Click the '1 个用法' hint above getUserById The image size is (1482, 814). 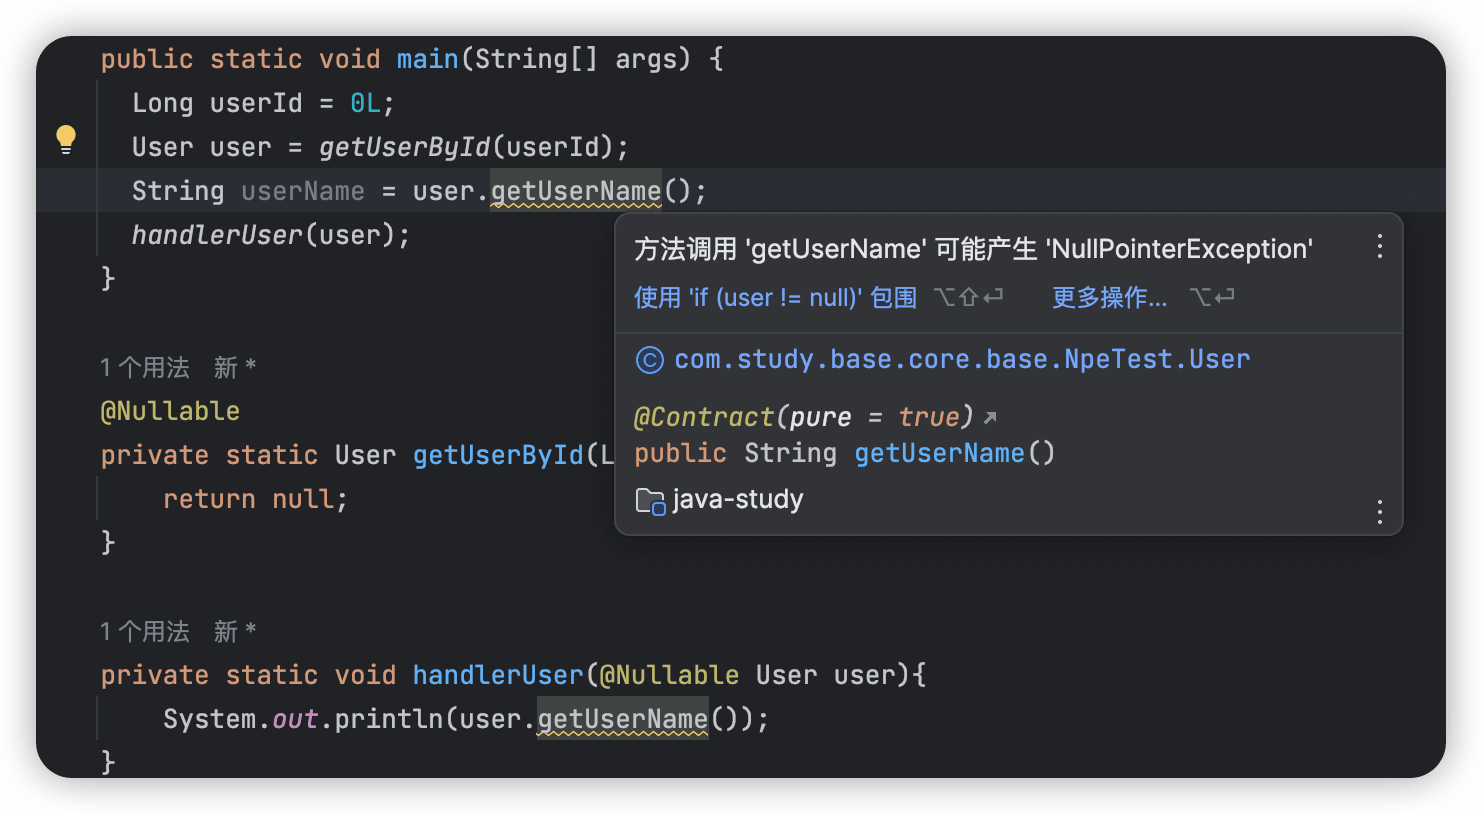click(145, 368)
